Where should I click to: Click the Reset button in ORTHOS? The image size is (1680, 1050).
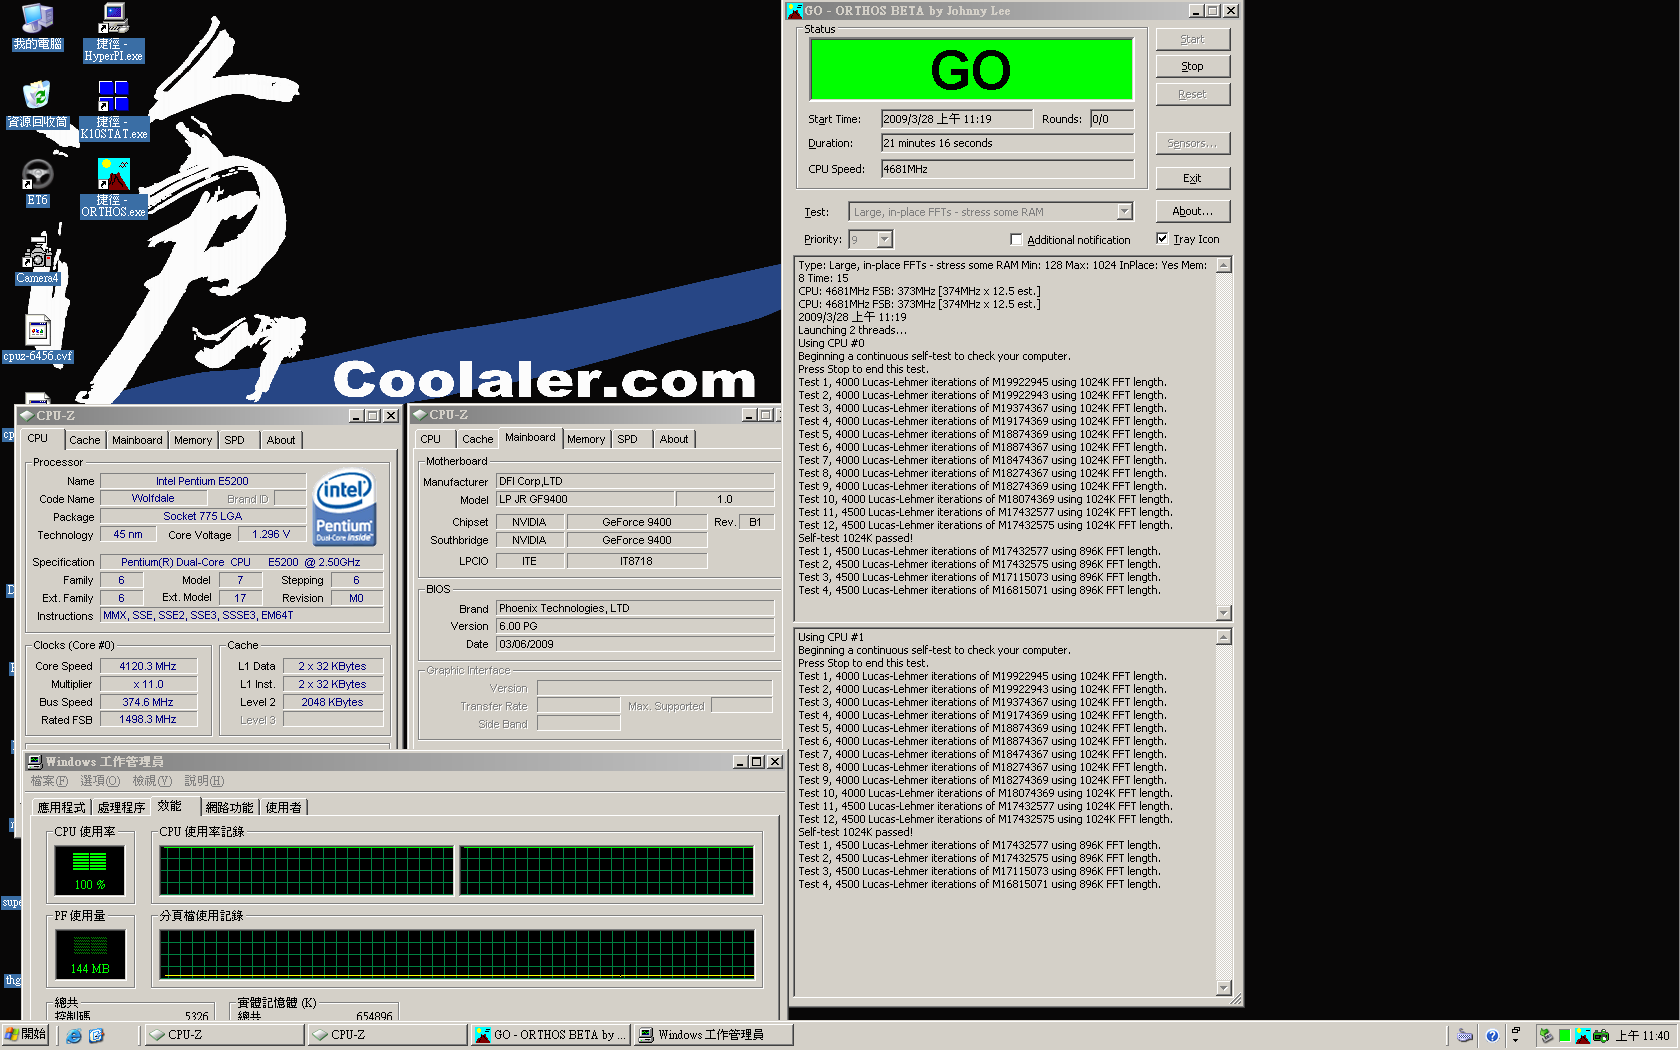pos(1192,94)
